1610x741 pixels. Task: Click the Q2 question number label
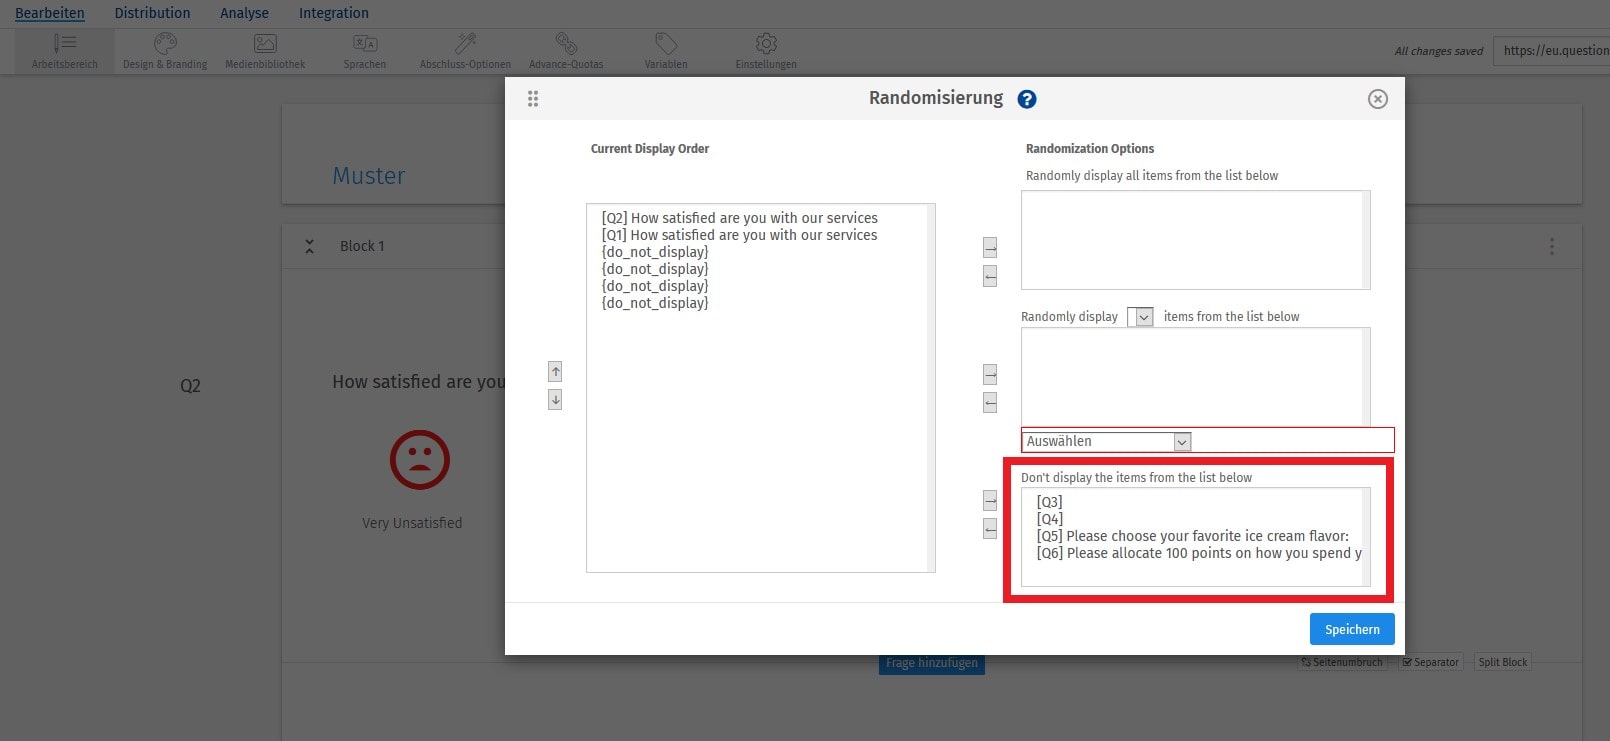190,386
